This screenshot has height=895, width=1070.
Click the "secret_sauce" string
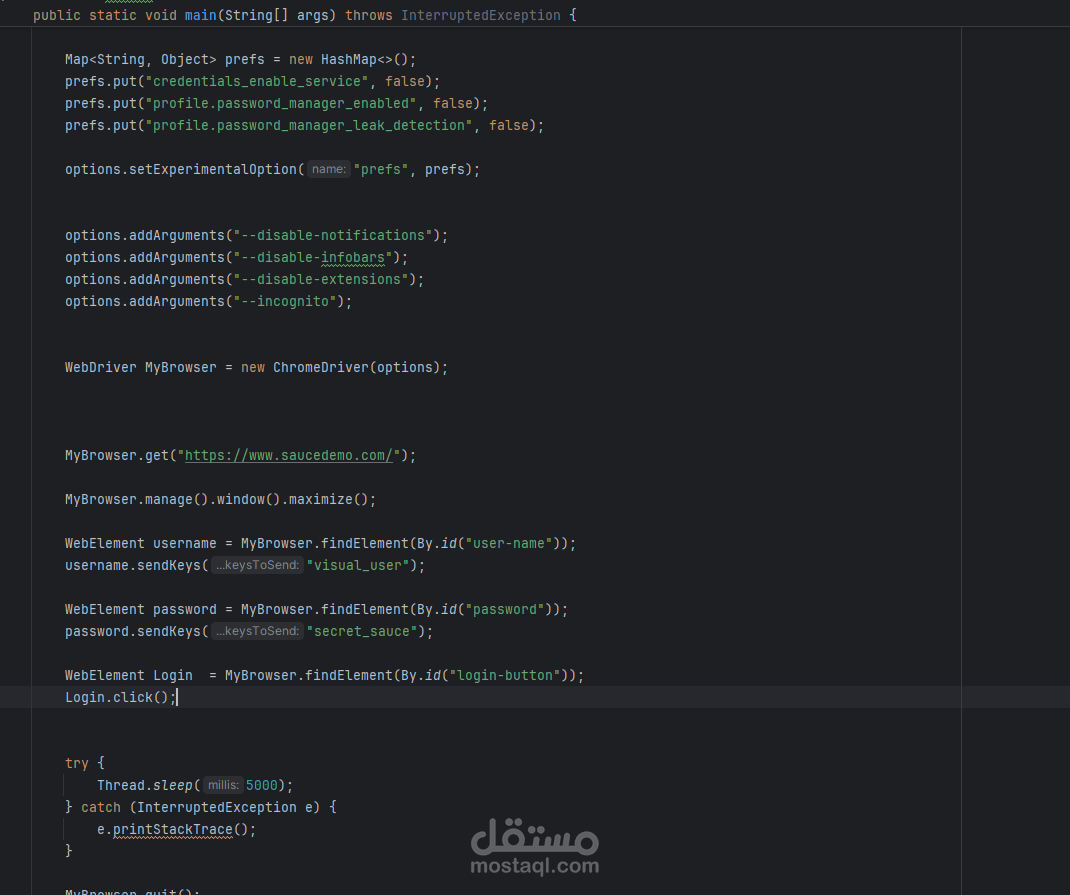click(x=362, y=631)
